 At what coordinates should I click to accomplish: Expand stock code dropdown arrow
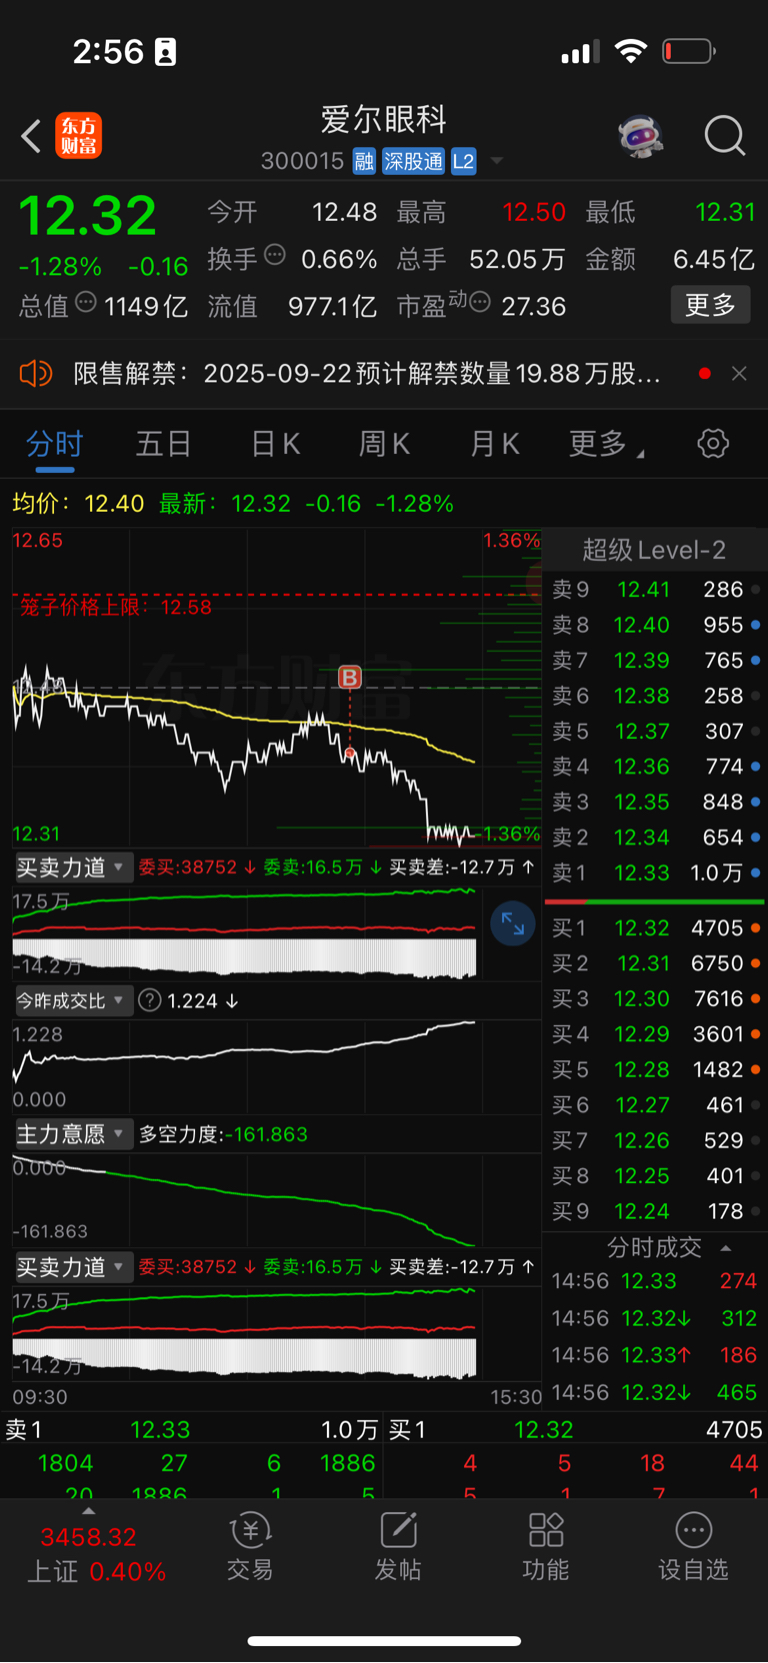pyautogui.click(x=497, y=161)
